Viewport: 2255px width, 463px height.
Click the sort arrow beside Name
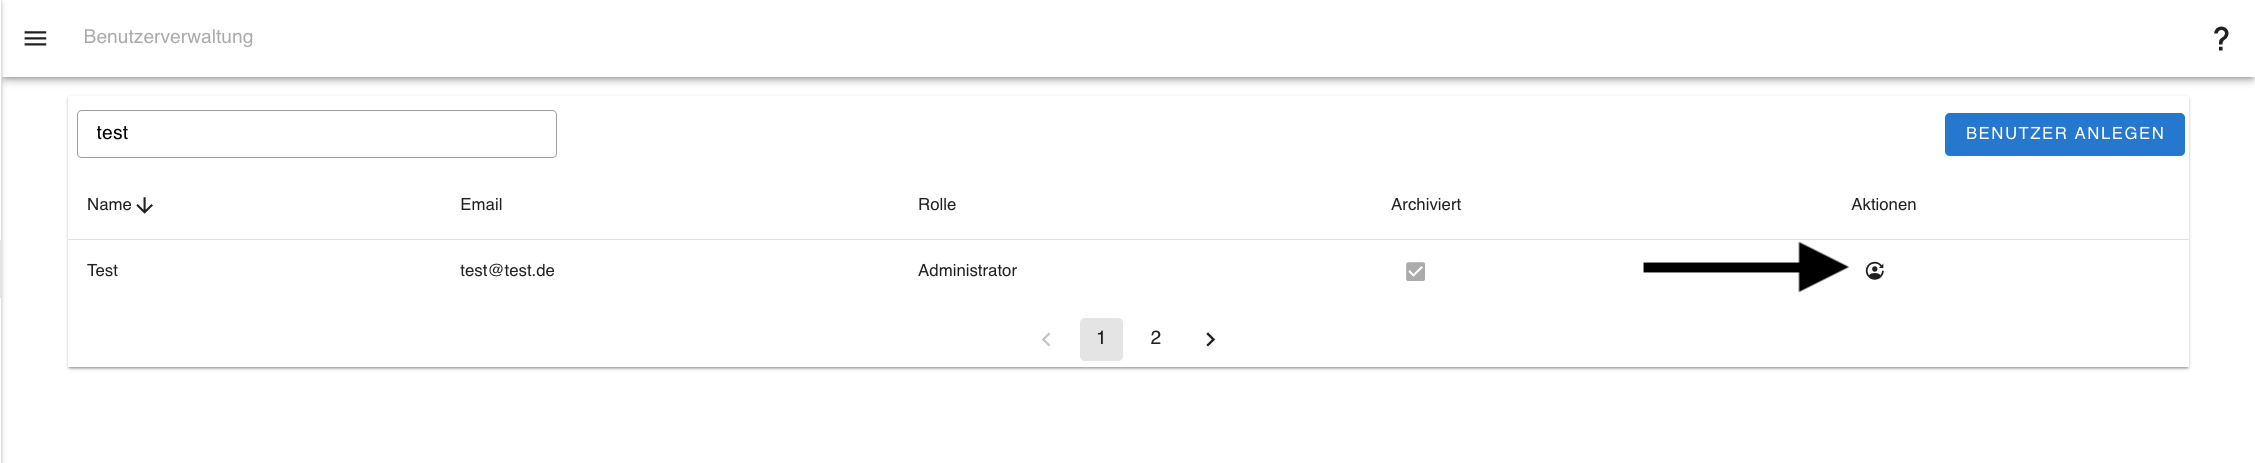tap(145, 205)
